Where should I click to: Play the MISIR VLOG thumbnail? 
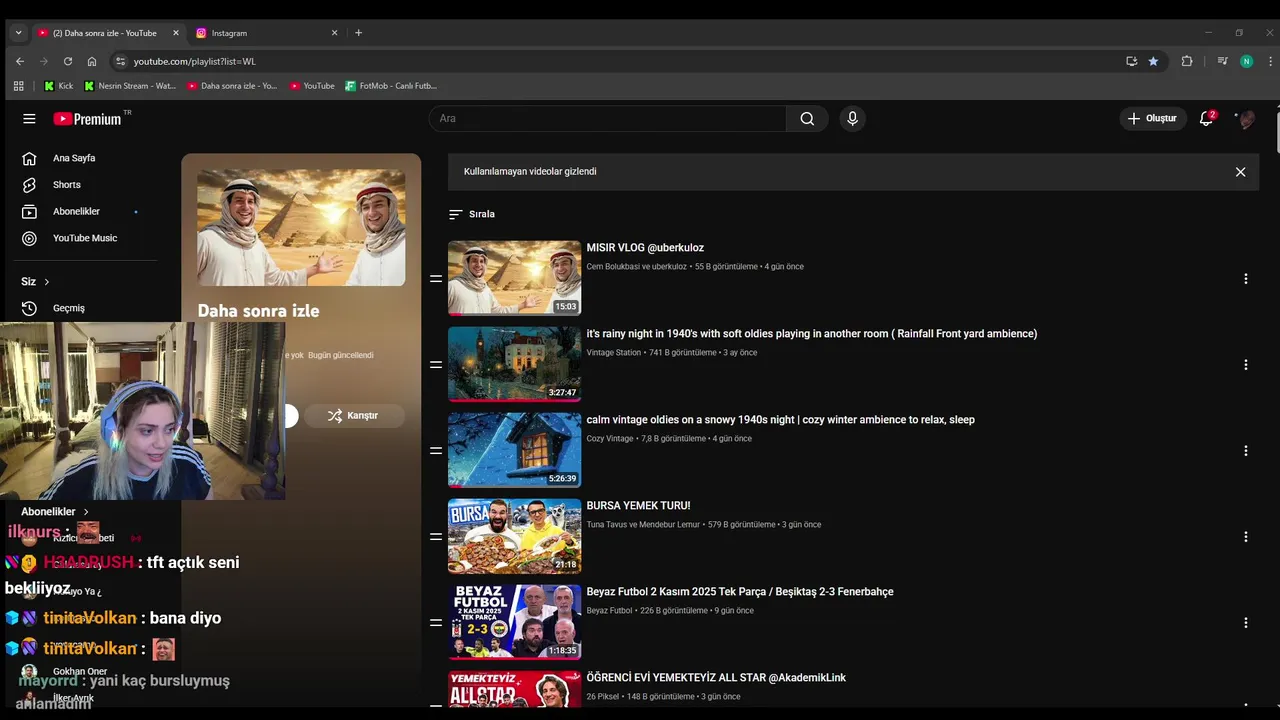pos(514,278)
